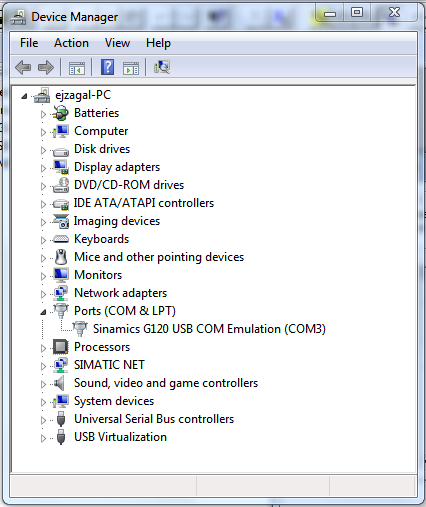
Task: Expand the Universal Serial Bus controllers arrow
Action: 43,420
